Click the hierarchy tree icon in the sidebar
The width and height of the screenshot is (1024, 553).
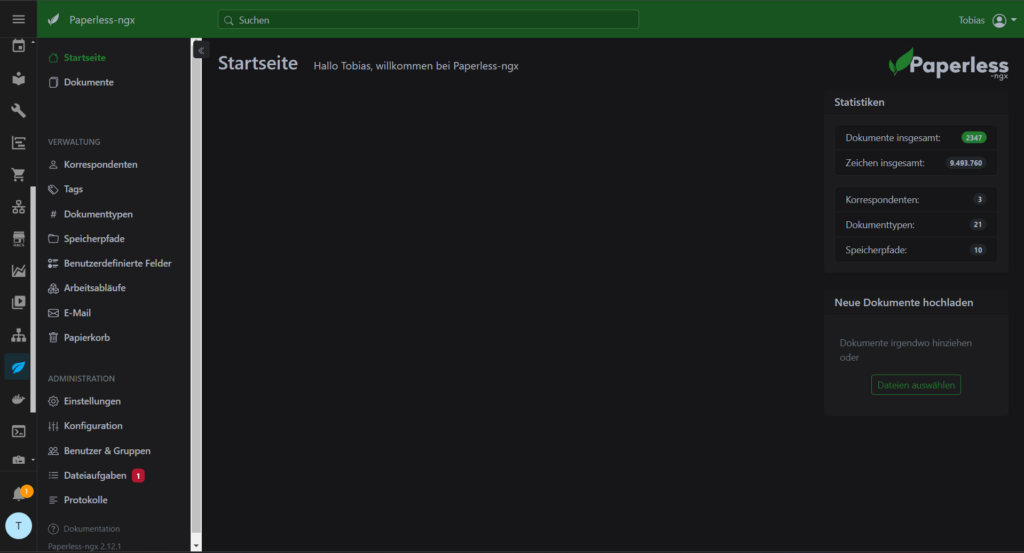click(18, 335)
